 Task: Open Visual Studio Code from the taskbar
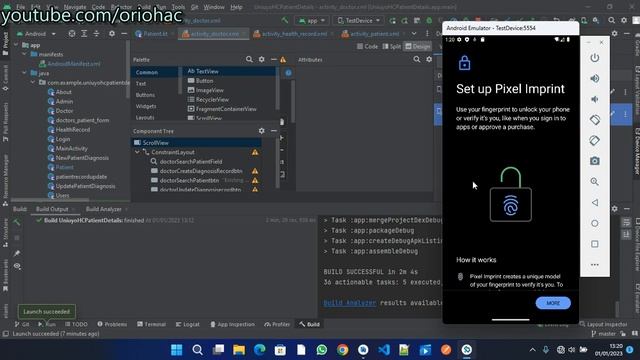[384, 350]
